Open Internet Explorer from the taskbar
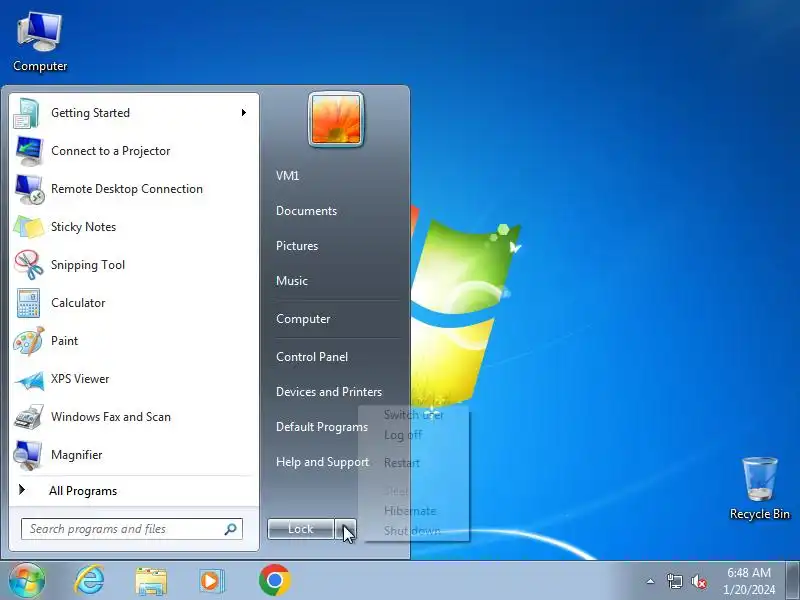 (89, 580)
